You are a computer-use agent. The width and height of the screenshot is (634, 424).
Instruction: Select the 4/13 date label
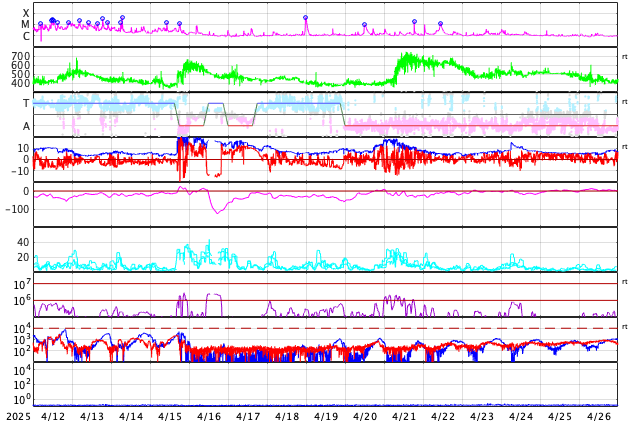coord(92,417)
